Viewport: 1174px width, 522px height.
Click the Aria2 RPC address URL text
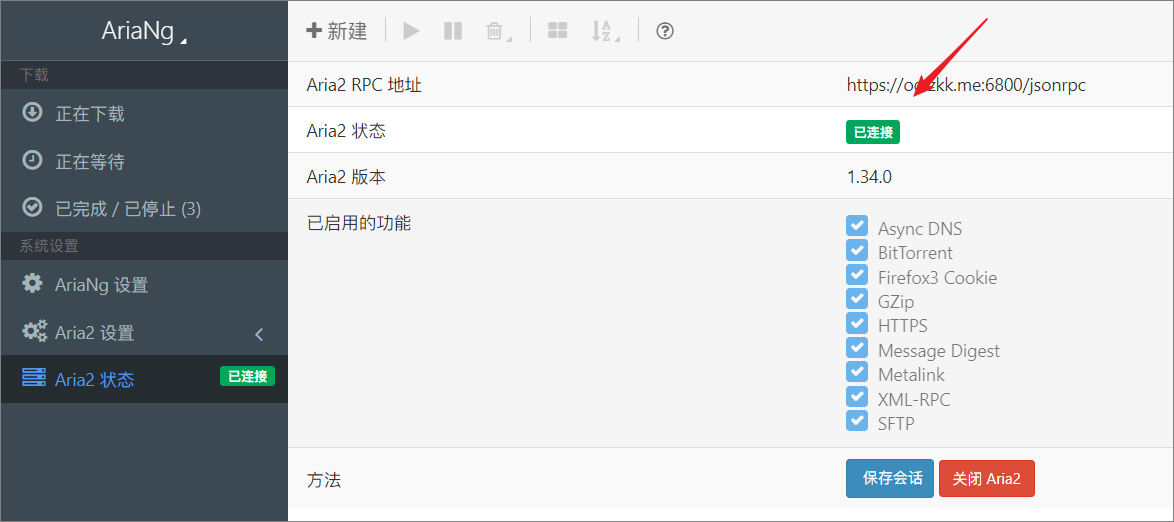point(965,85)
